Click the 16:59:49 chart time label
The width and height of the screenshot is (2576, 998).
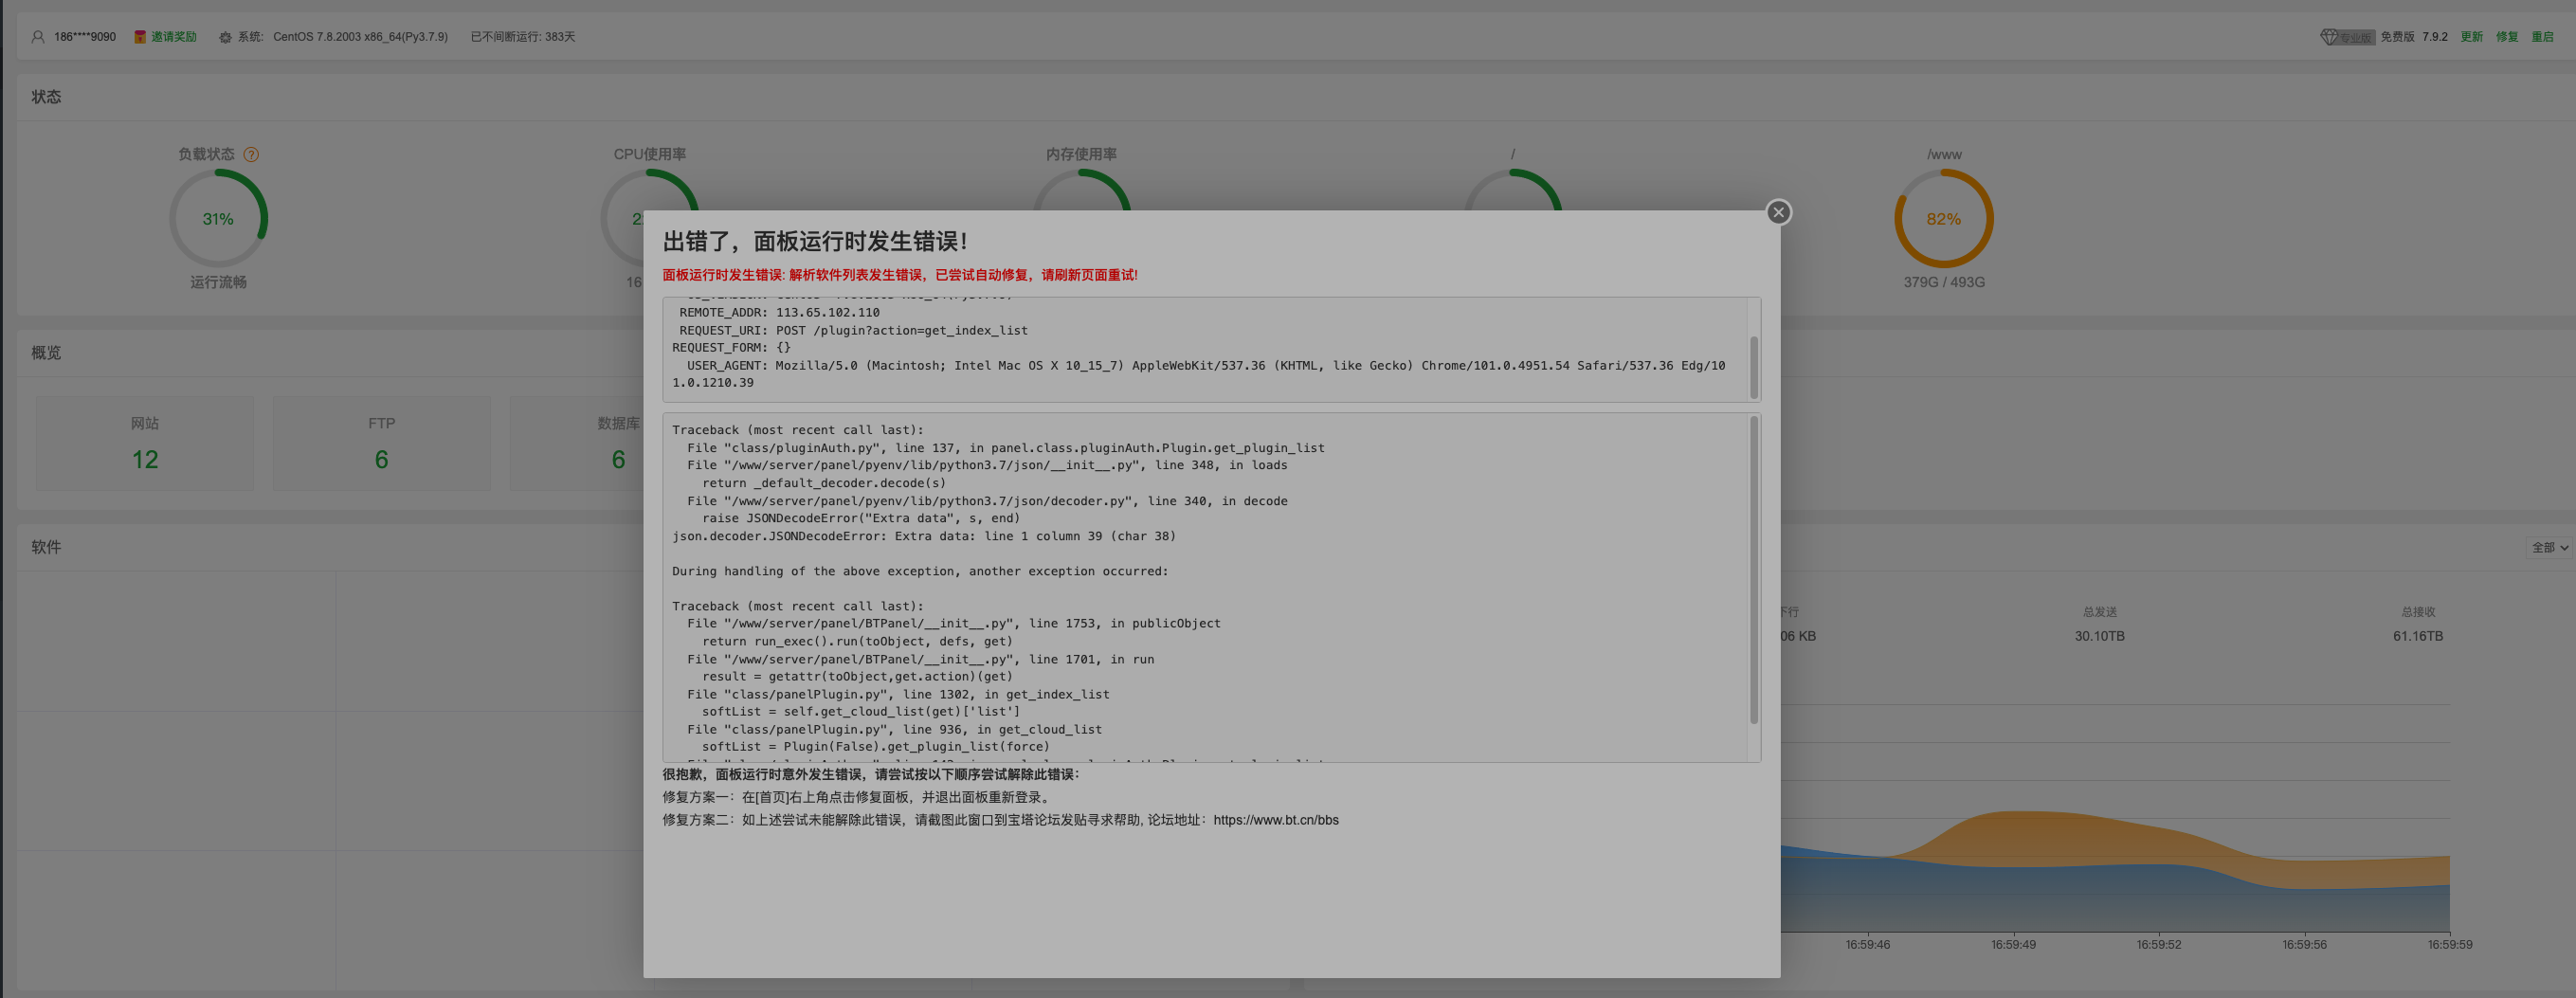2012,944
